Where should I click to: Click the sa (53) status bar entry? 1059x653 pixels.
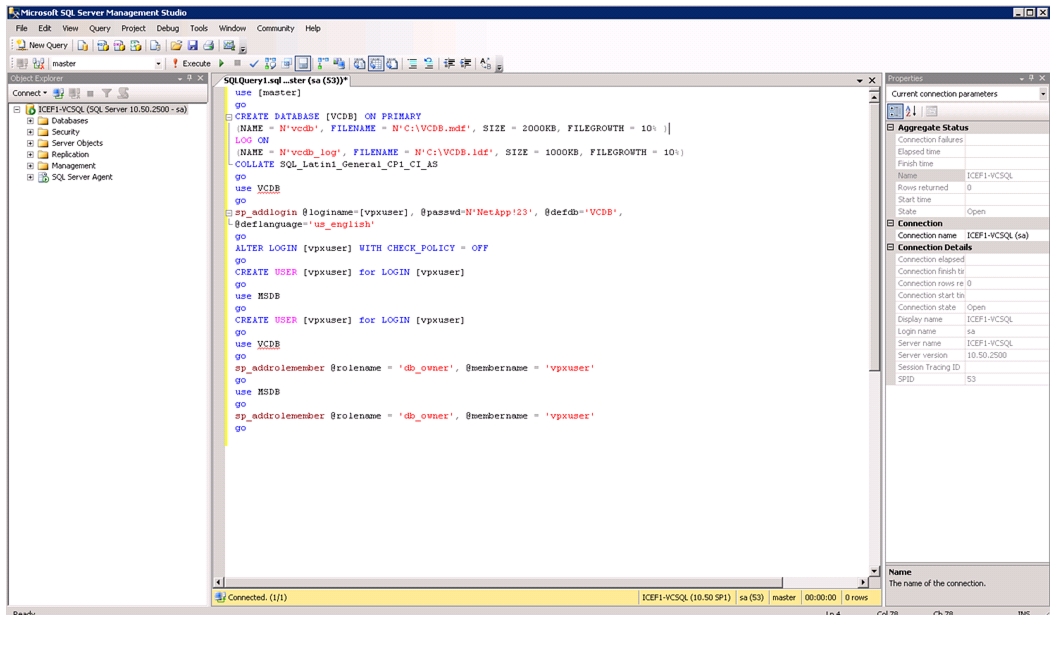[751, 598]
